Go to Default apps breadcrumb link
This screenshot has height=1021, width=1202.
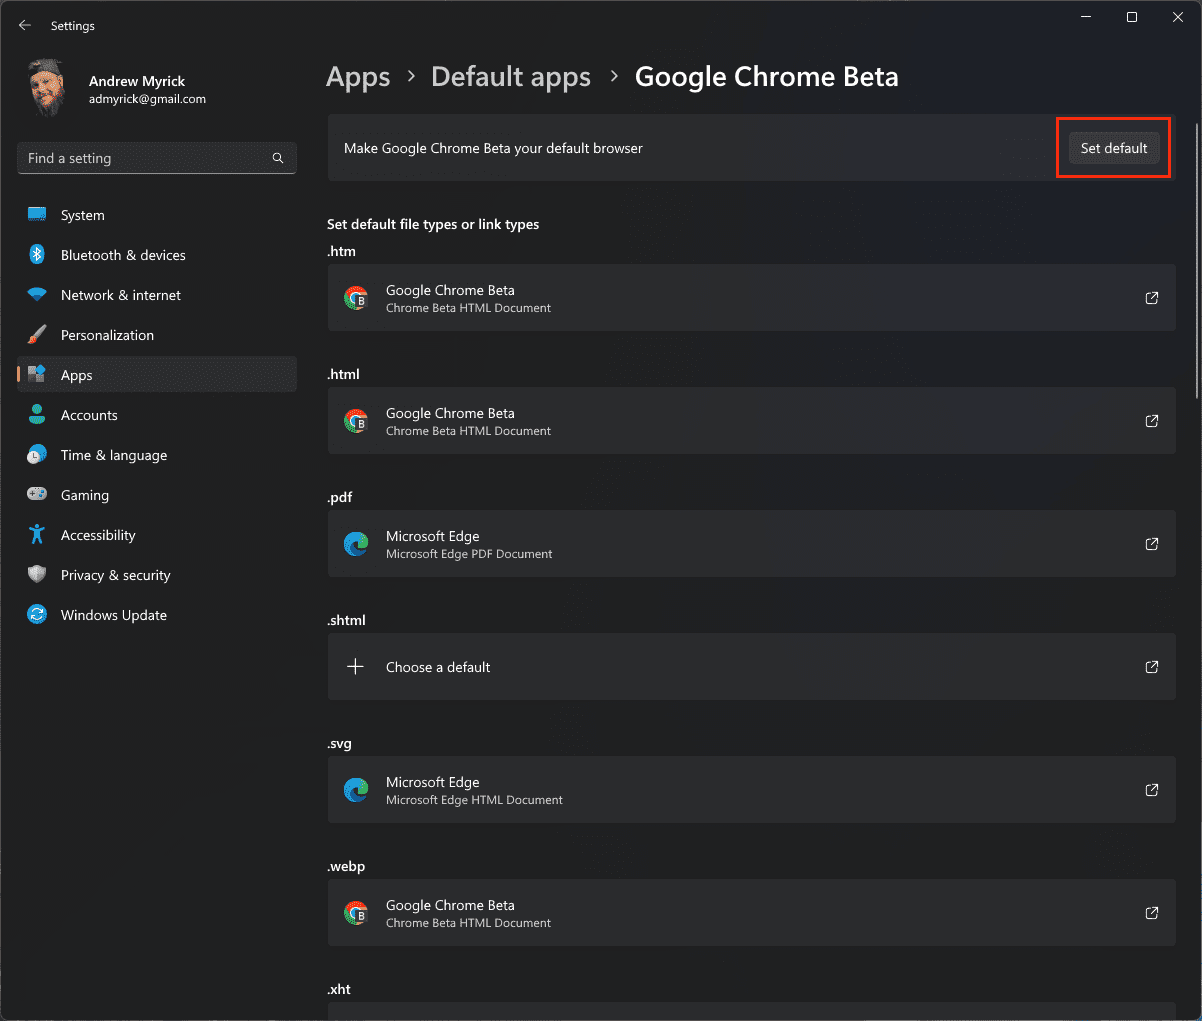tap(511, 77)
